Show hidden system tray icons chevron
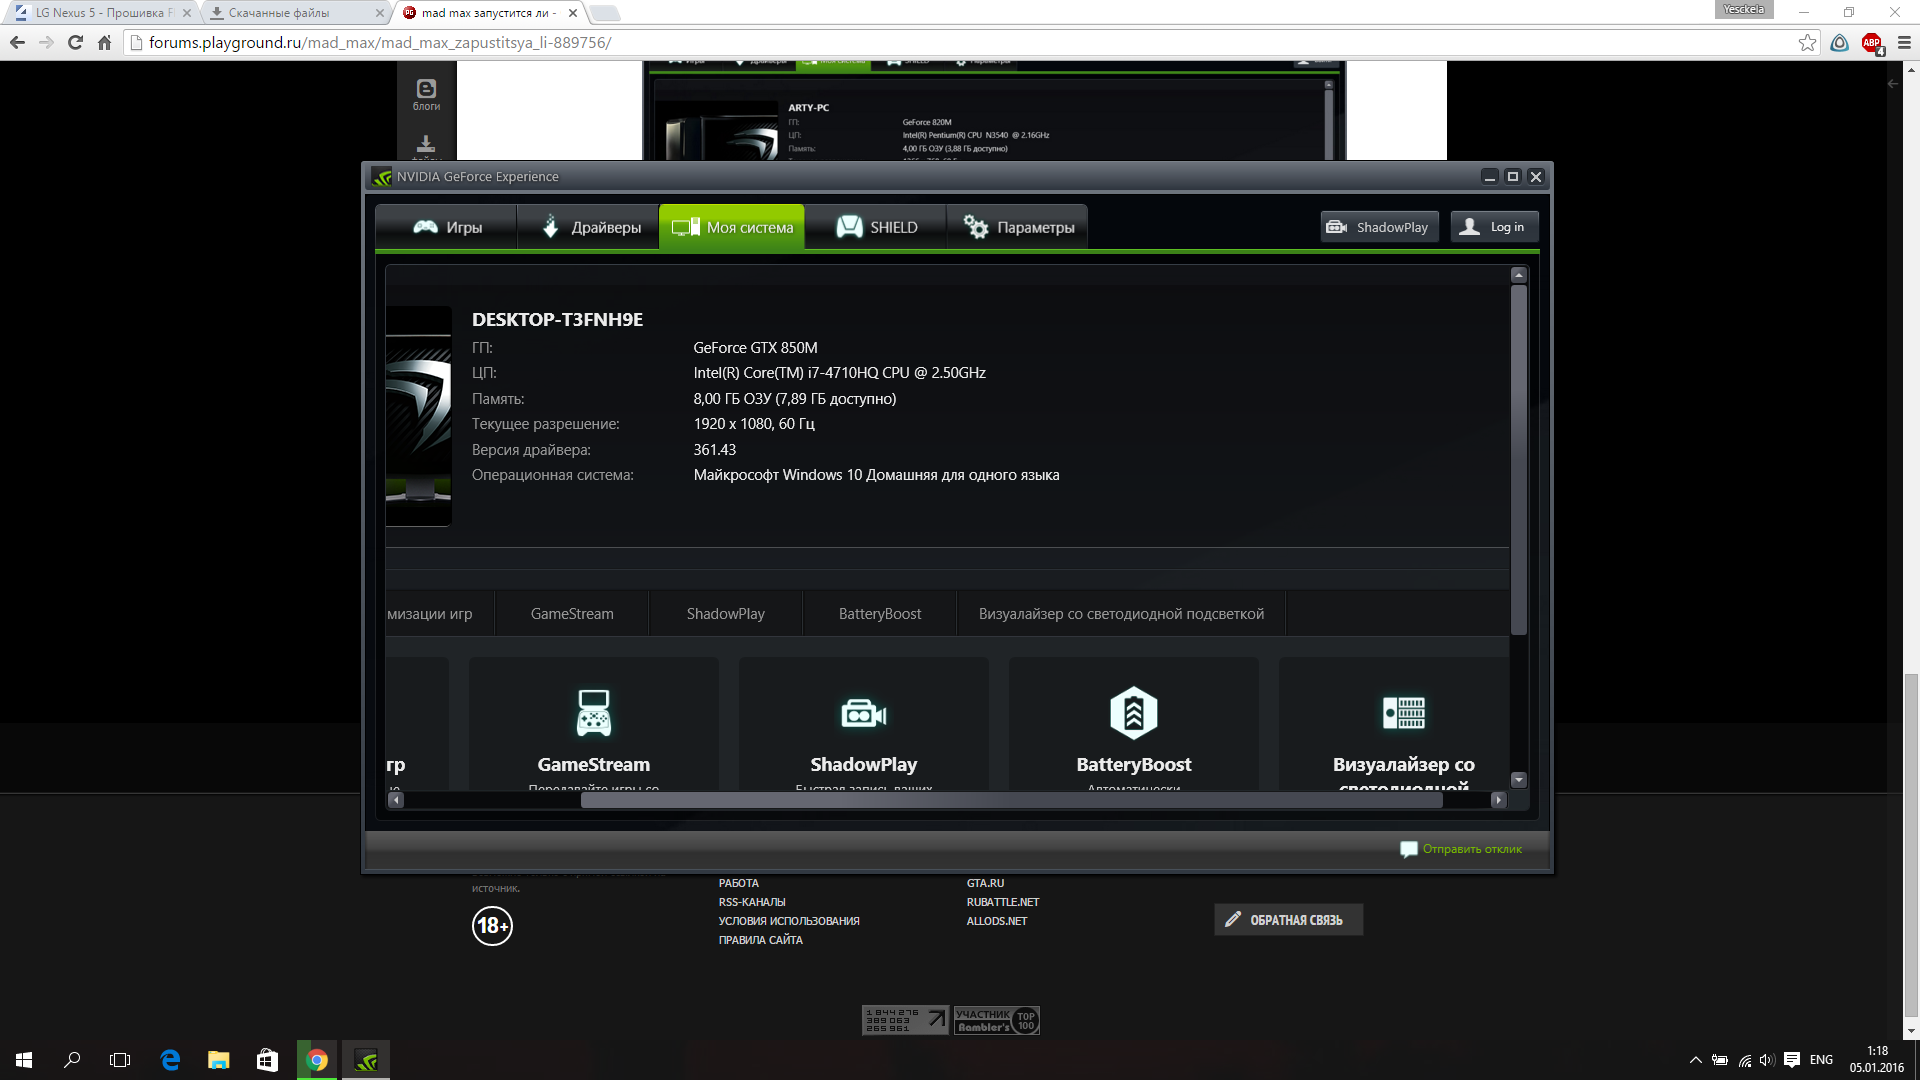Image resolution: width=1920 pixels, height=1080 pixels. click(1695, 1060)
